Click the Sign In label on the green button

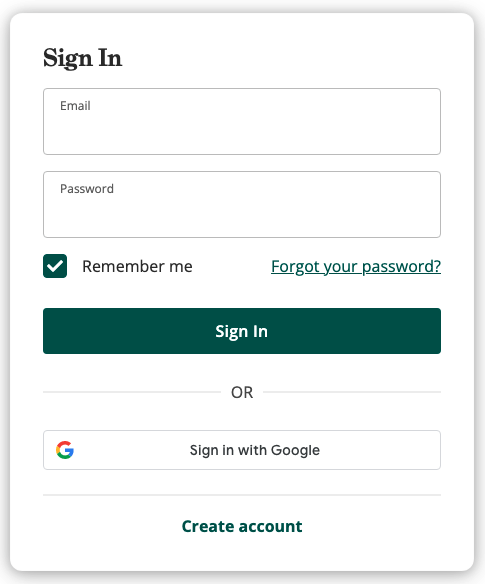point(241,331)
